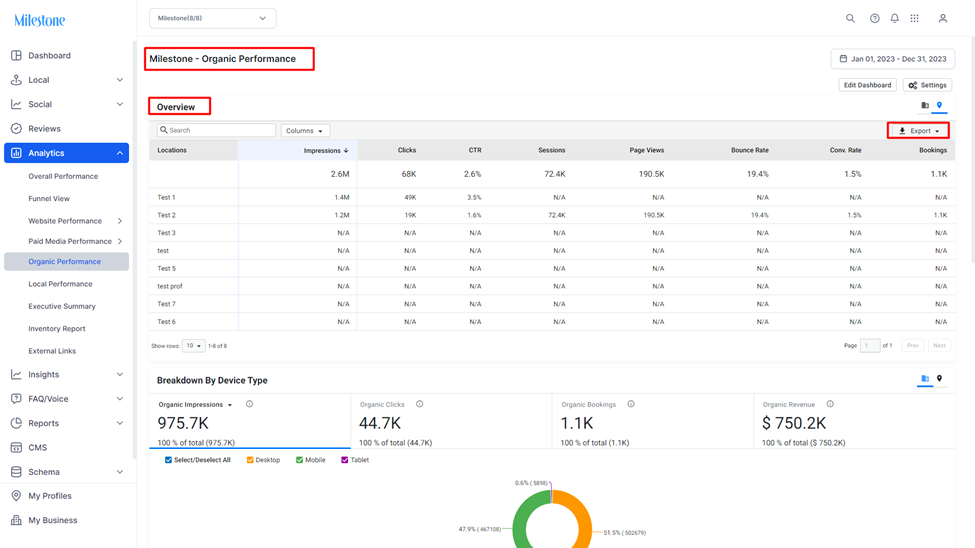Show info for Organic Clicks
975x548 pixels.
420,404
